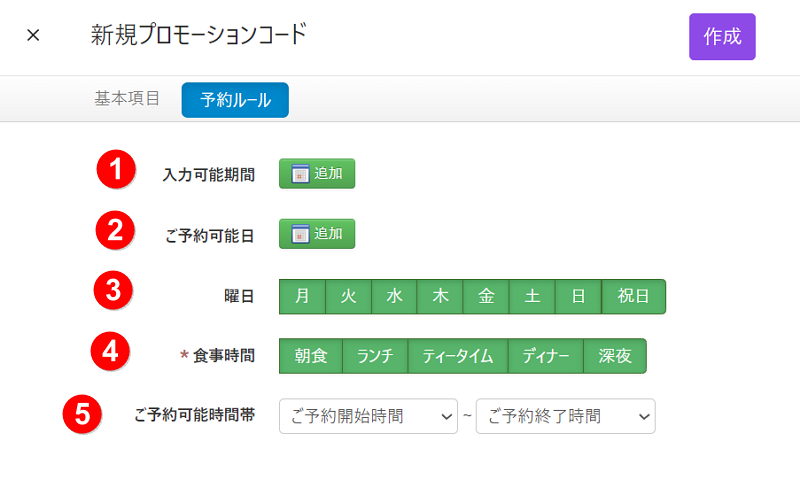Toggle Wednesday (水) weekday
The height and width of the screenshot is (495, 800).
(394, 297)
